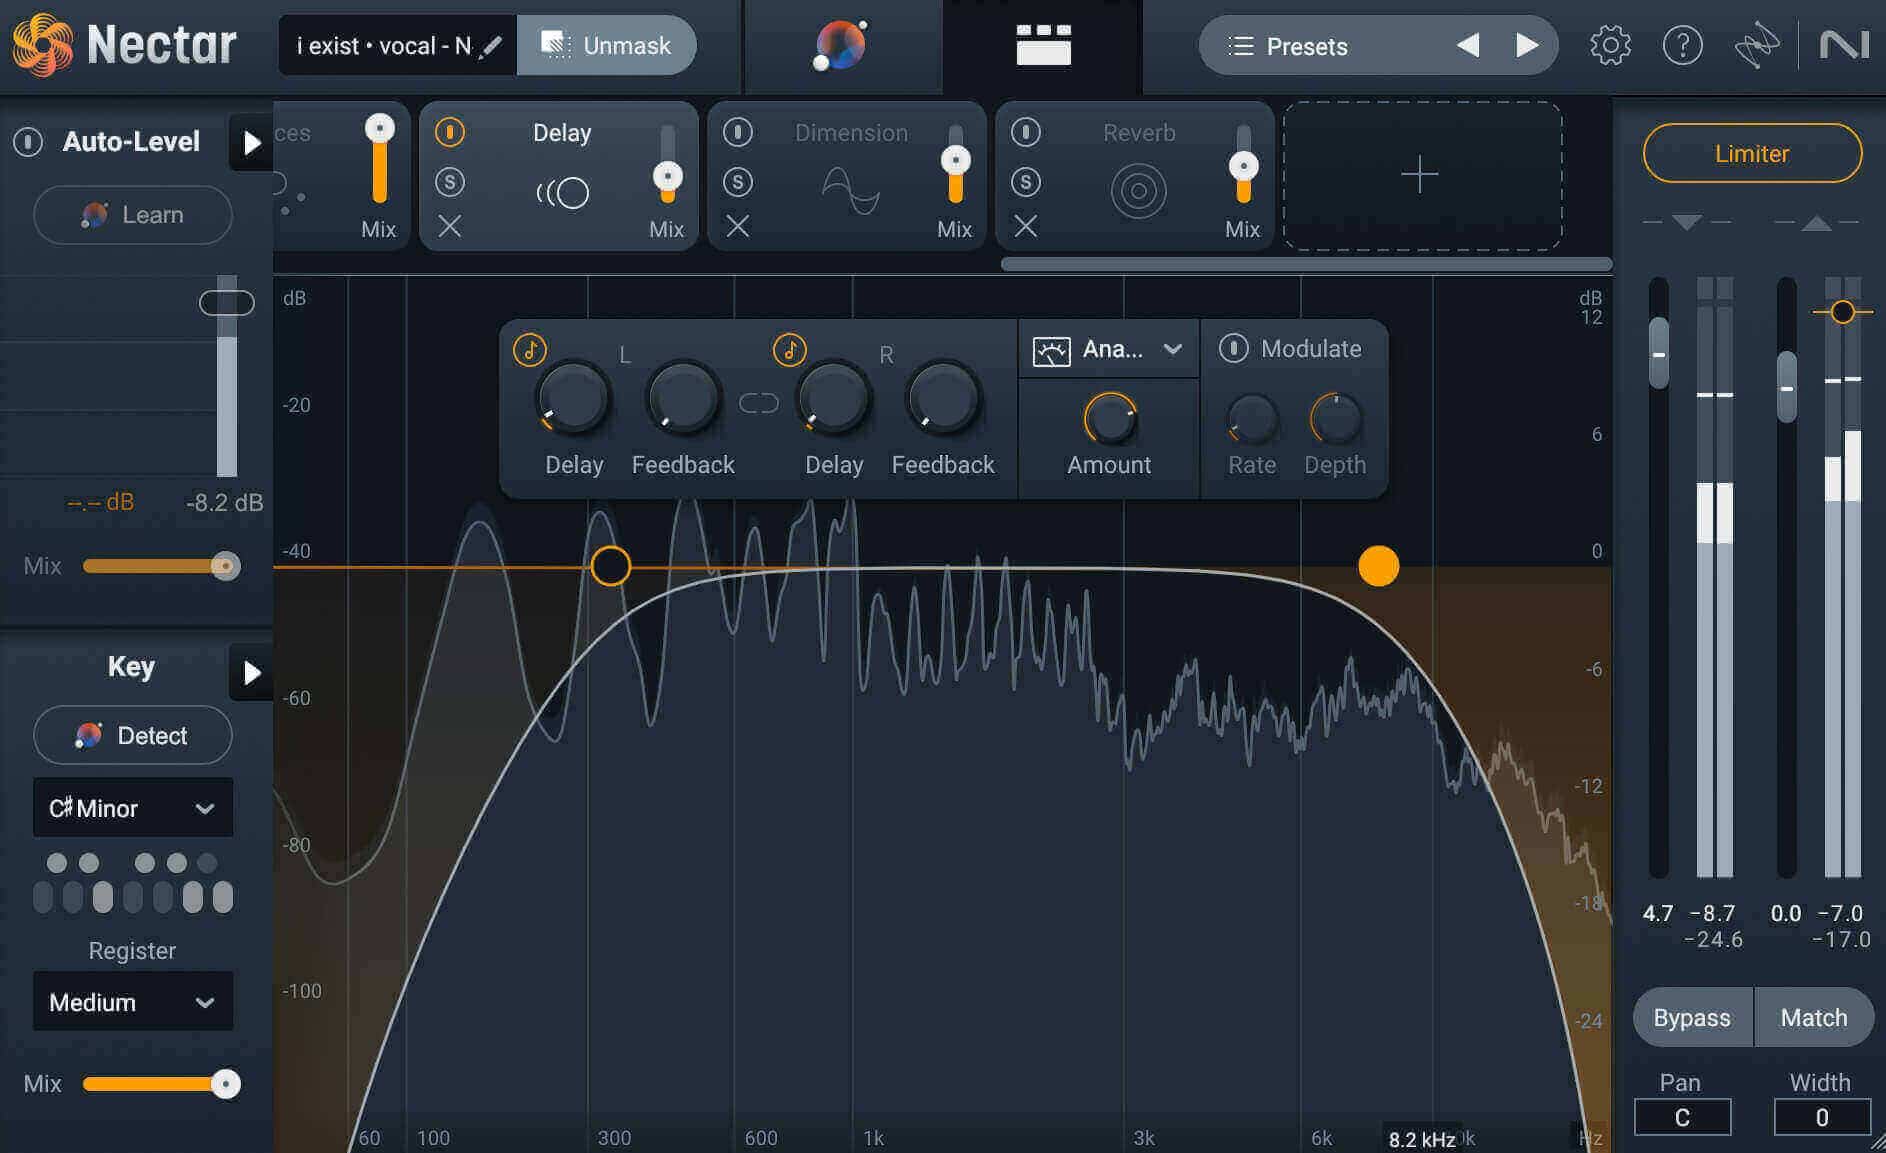Screen dimensions: 1886x1153
Task: Expand the Auto-Level panel arrow
Action: pyautogui.click(x=251, y=143)
